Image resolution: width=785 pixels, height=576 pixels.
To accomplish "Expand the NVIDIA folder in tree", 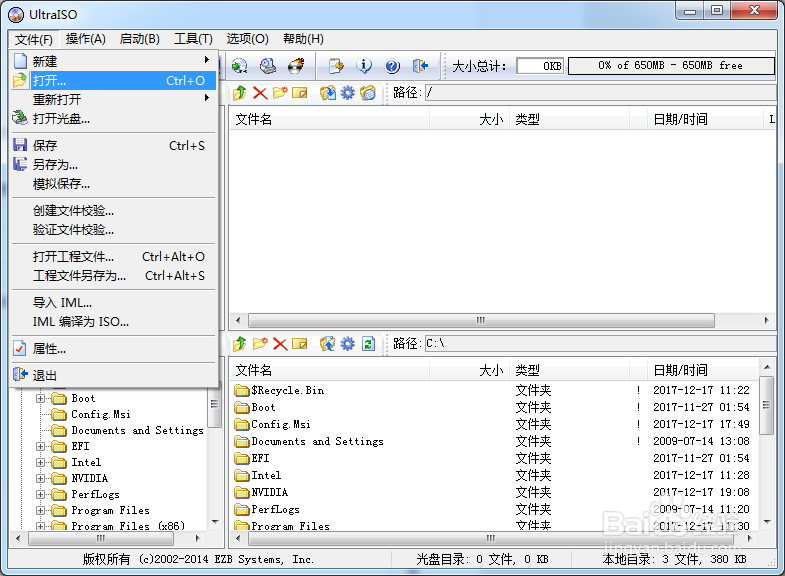I will 41,478.
